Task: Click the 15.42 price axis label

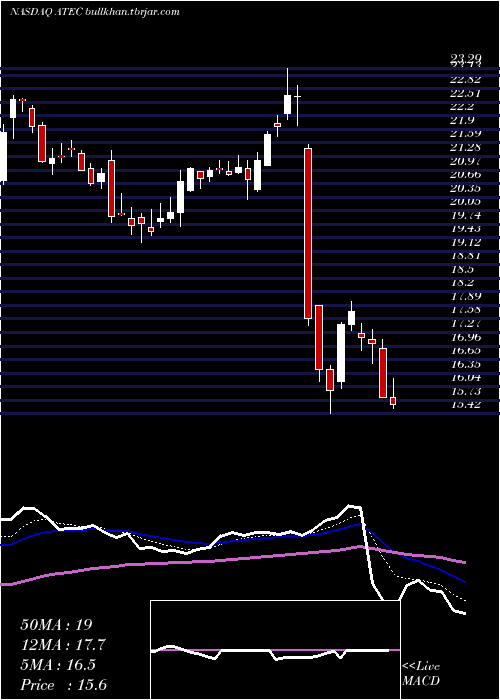Action: [465, 405]
